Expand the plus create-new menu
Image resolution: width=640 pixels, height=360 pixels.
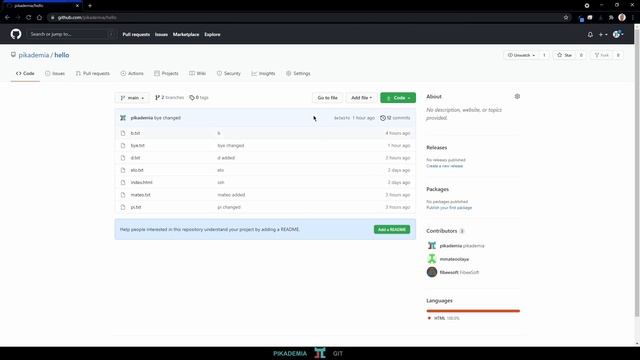click(x=603, y=35)
